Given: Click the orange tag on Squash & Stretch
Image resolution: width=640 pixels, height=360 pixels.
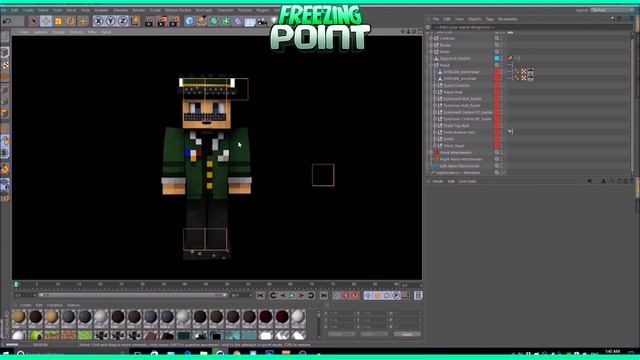Looking at the screenshot, I should tap(510, 58).
